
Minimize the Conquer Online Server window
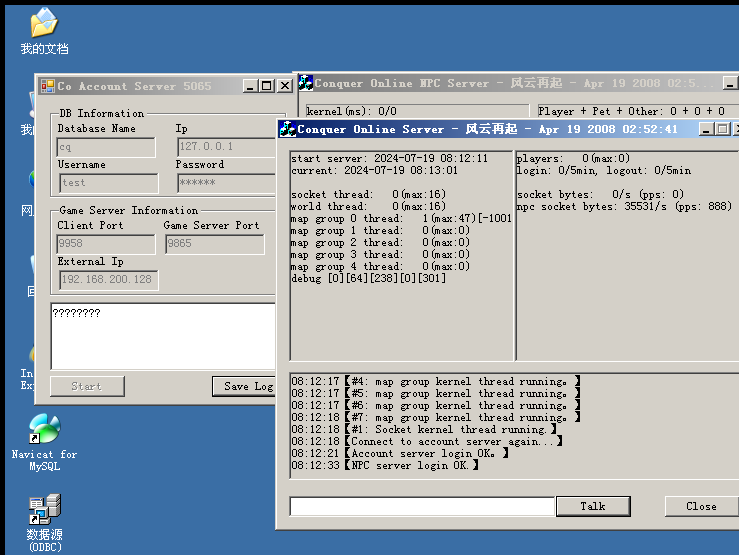coord(706,129)
